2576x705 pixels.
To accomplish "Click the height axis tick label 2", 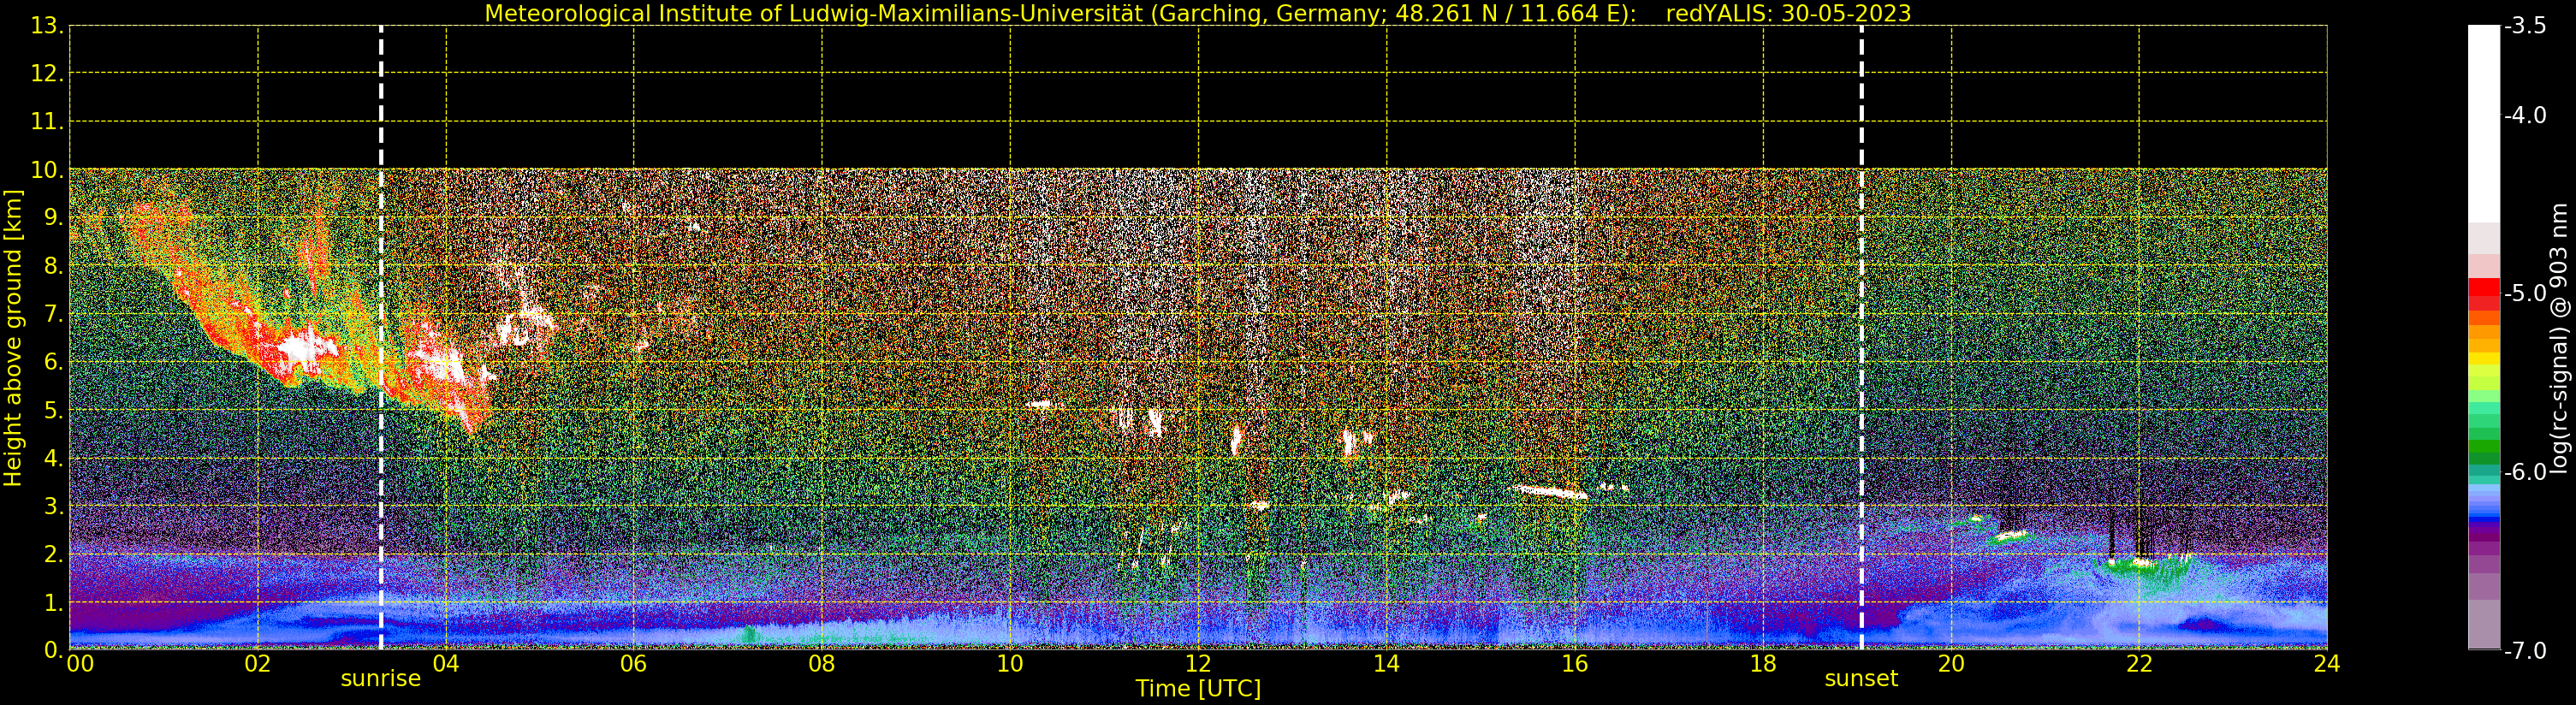I will tap(53, 554).
